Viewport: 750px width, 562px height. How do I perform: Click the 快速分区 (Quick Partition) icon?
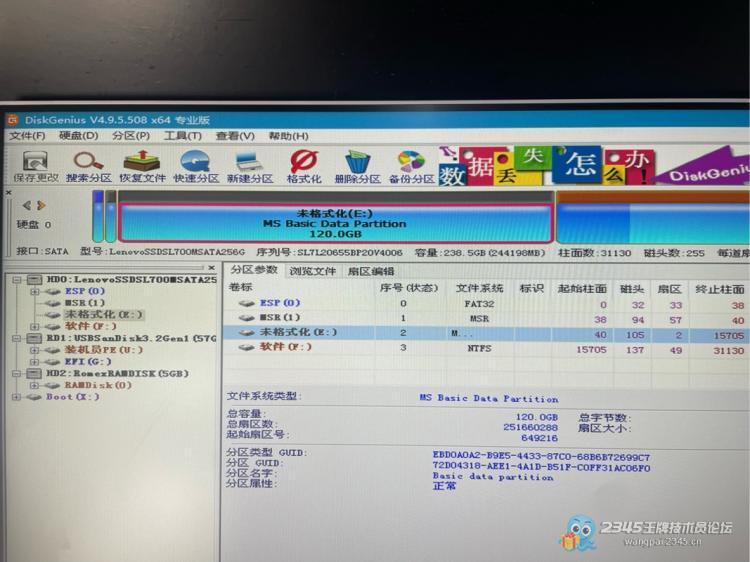point(195,165)
